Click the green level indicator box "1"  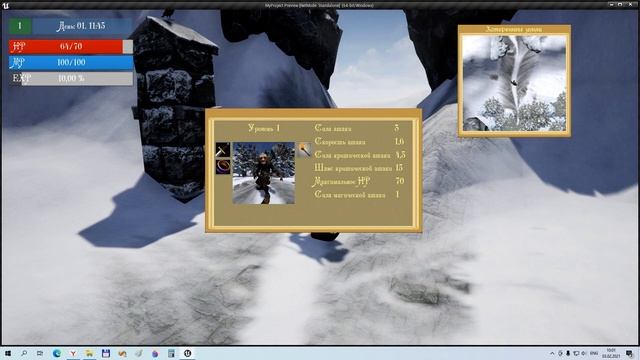20,26
